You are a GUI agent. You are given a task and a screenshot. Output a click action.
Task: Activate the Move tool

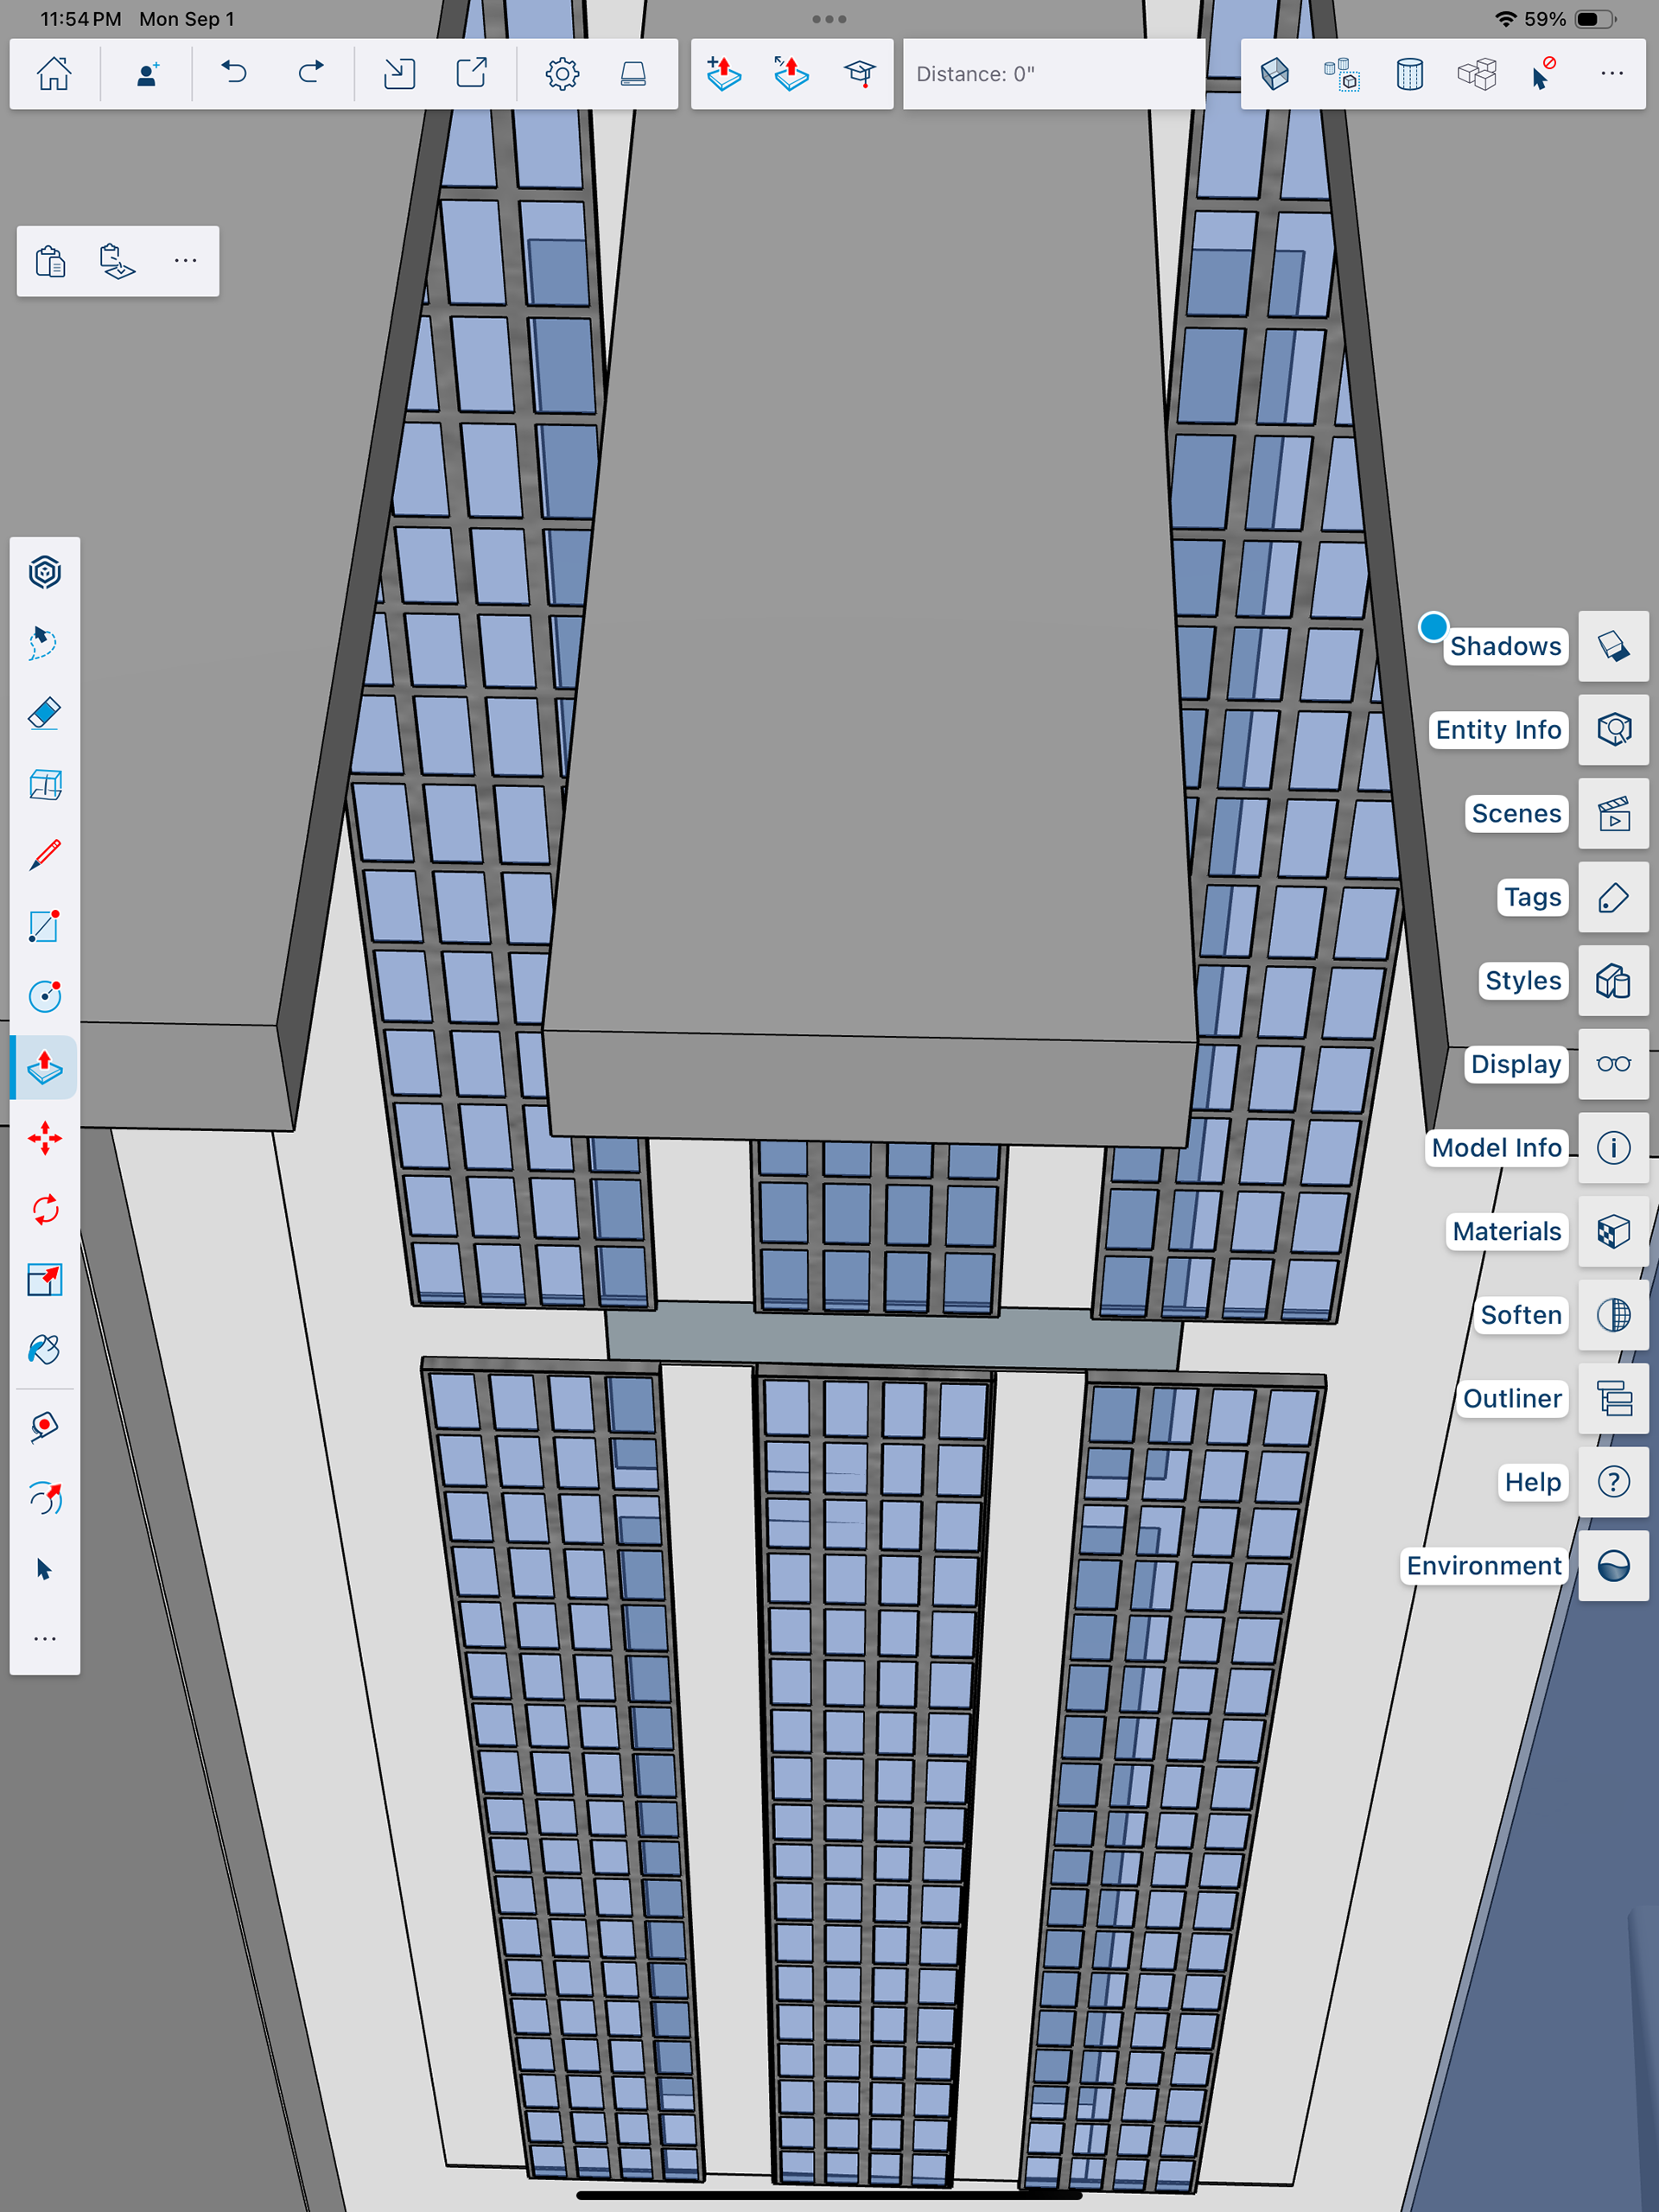(x=45, y=1138)
